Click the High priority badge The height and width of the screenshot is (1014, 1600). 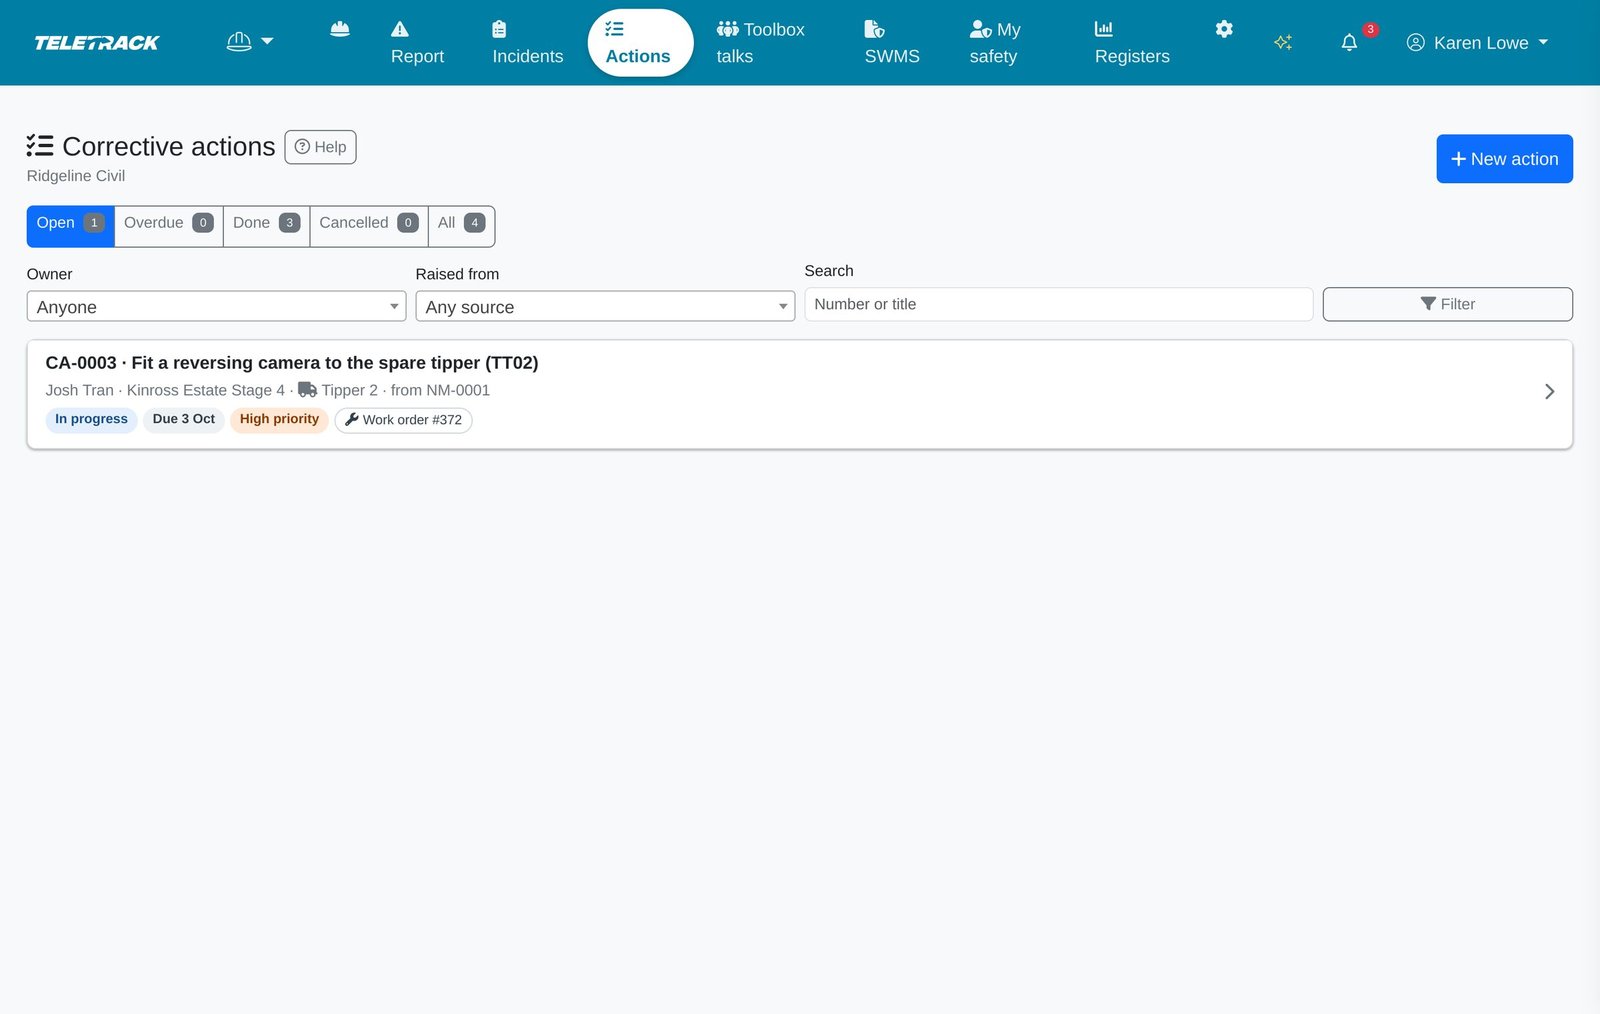[x=279, y=419]
